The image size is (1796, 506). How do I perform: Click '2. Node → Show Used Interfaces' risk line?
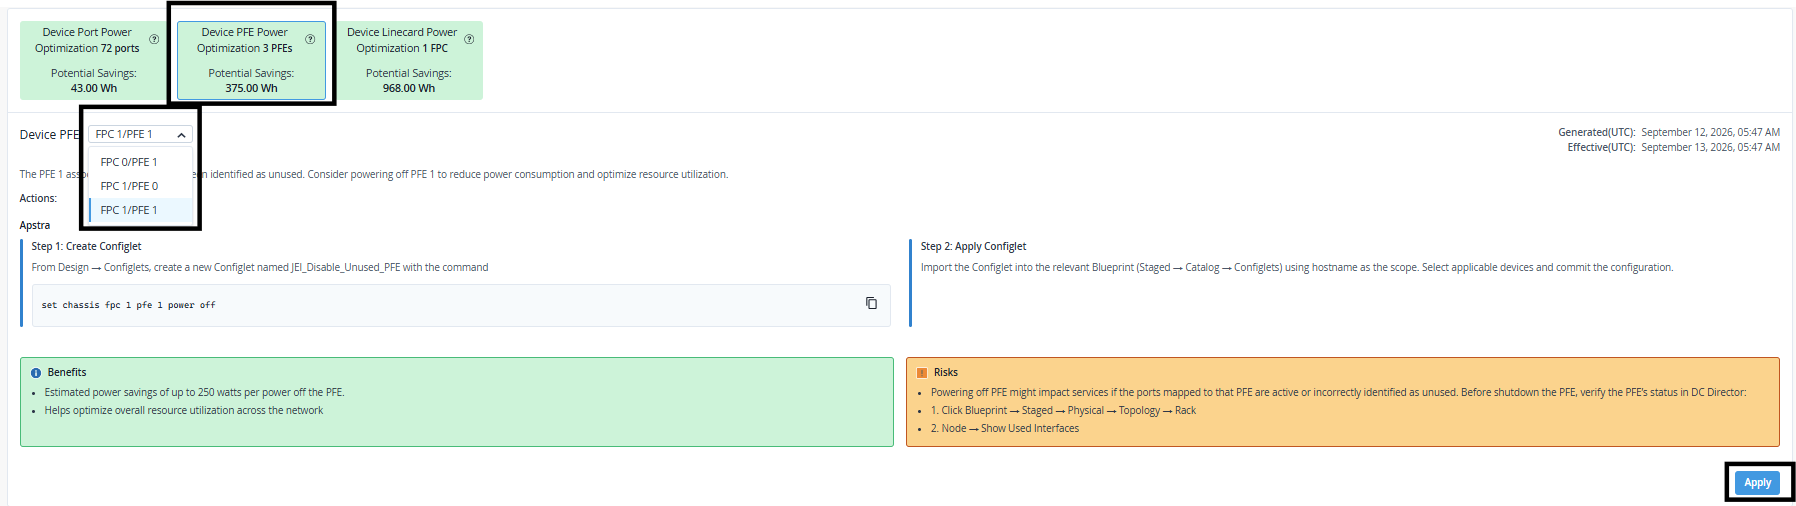1005,428
